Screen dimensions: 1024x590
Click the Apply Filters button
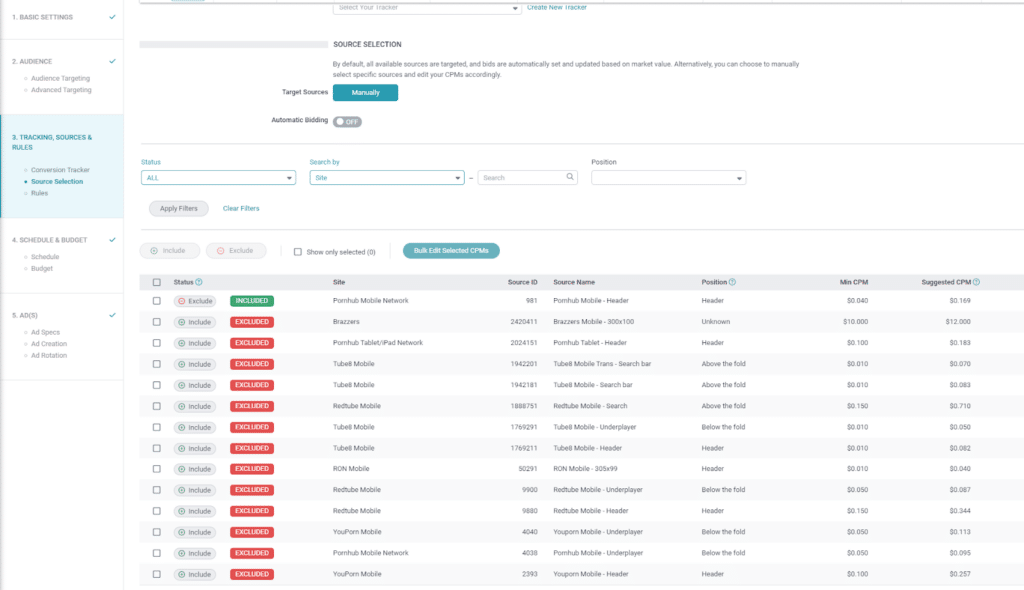click(179, 208)
